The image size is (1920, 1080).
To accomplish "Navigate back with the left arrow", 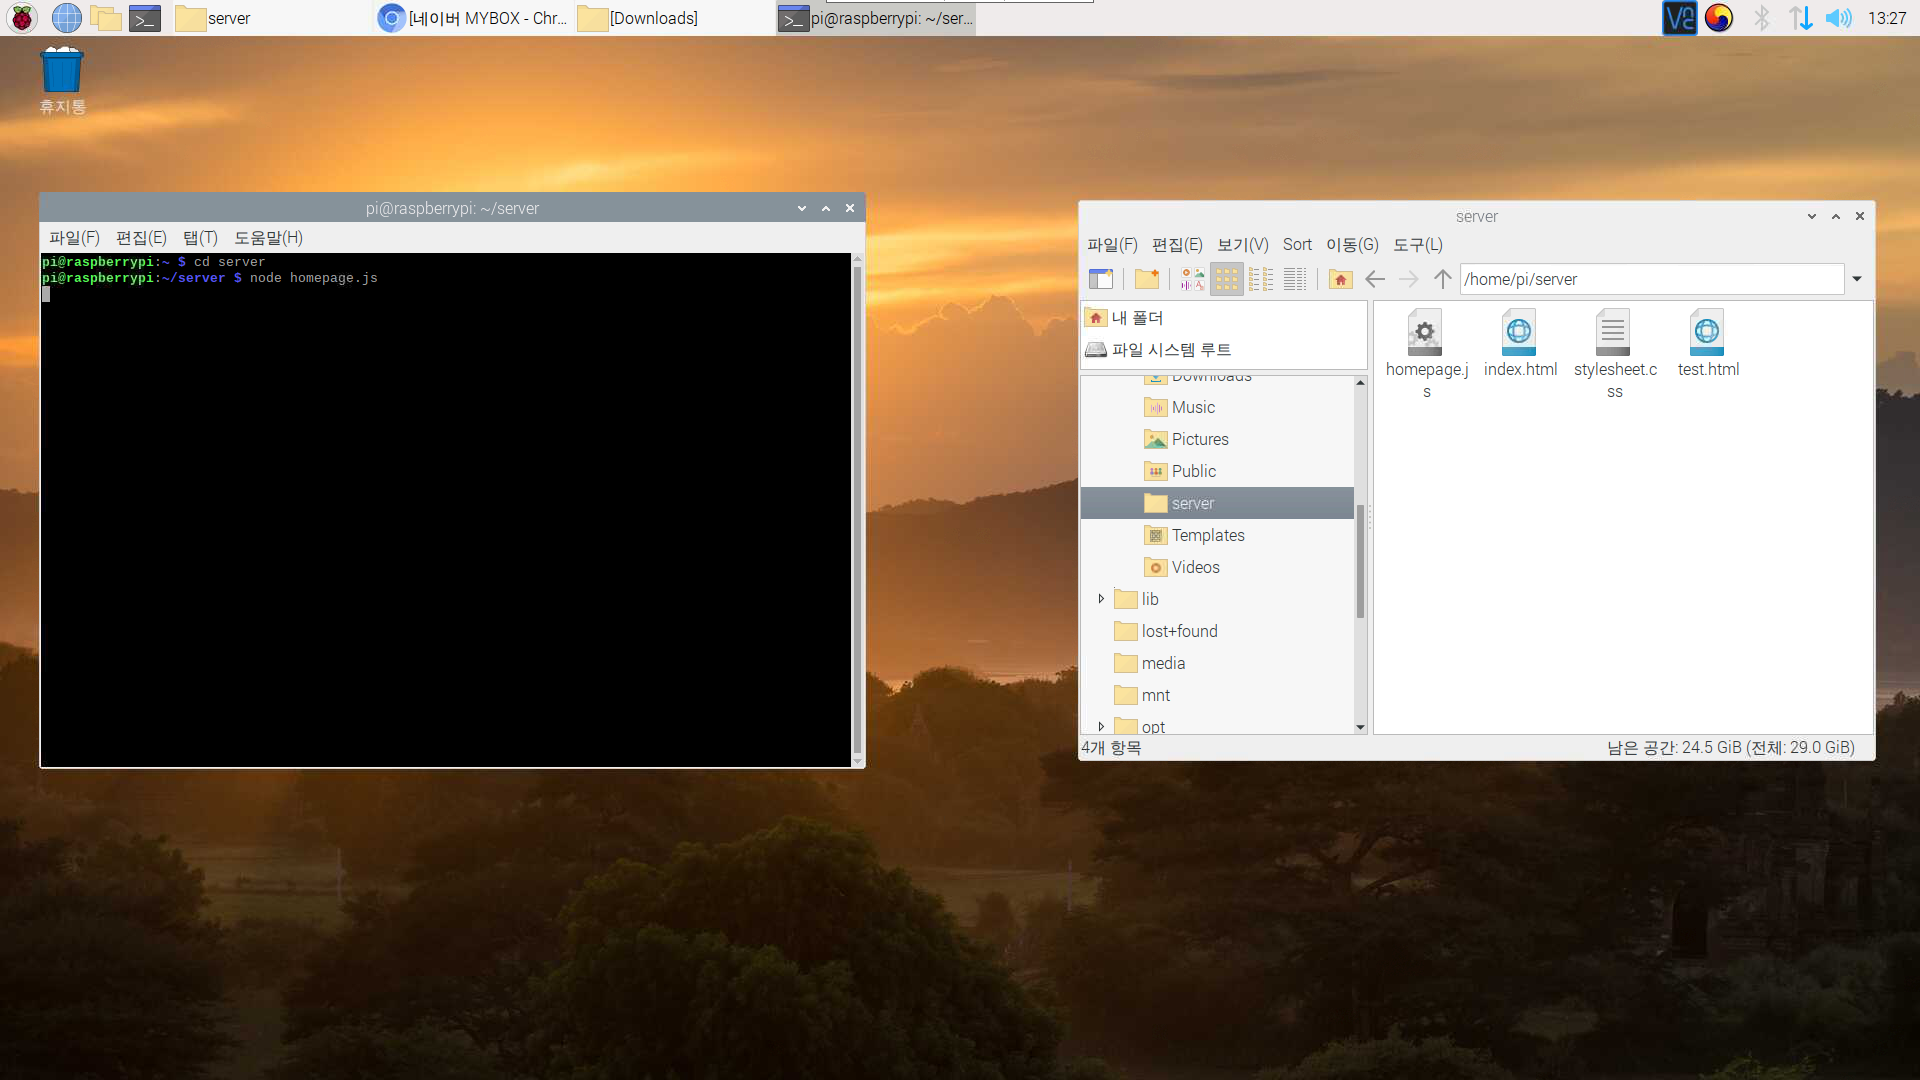I will click(x=1375, y=279).
